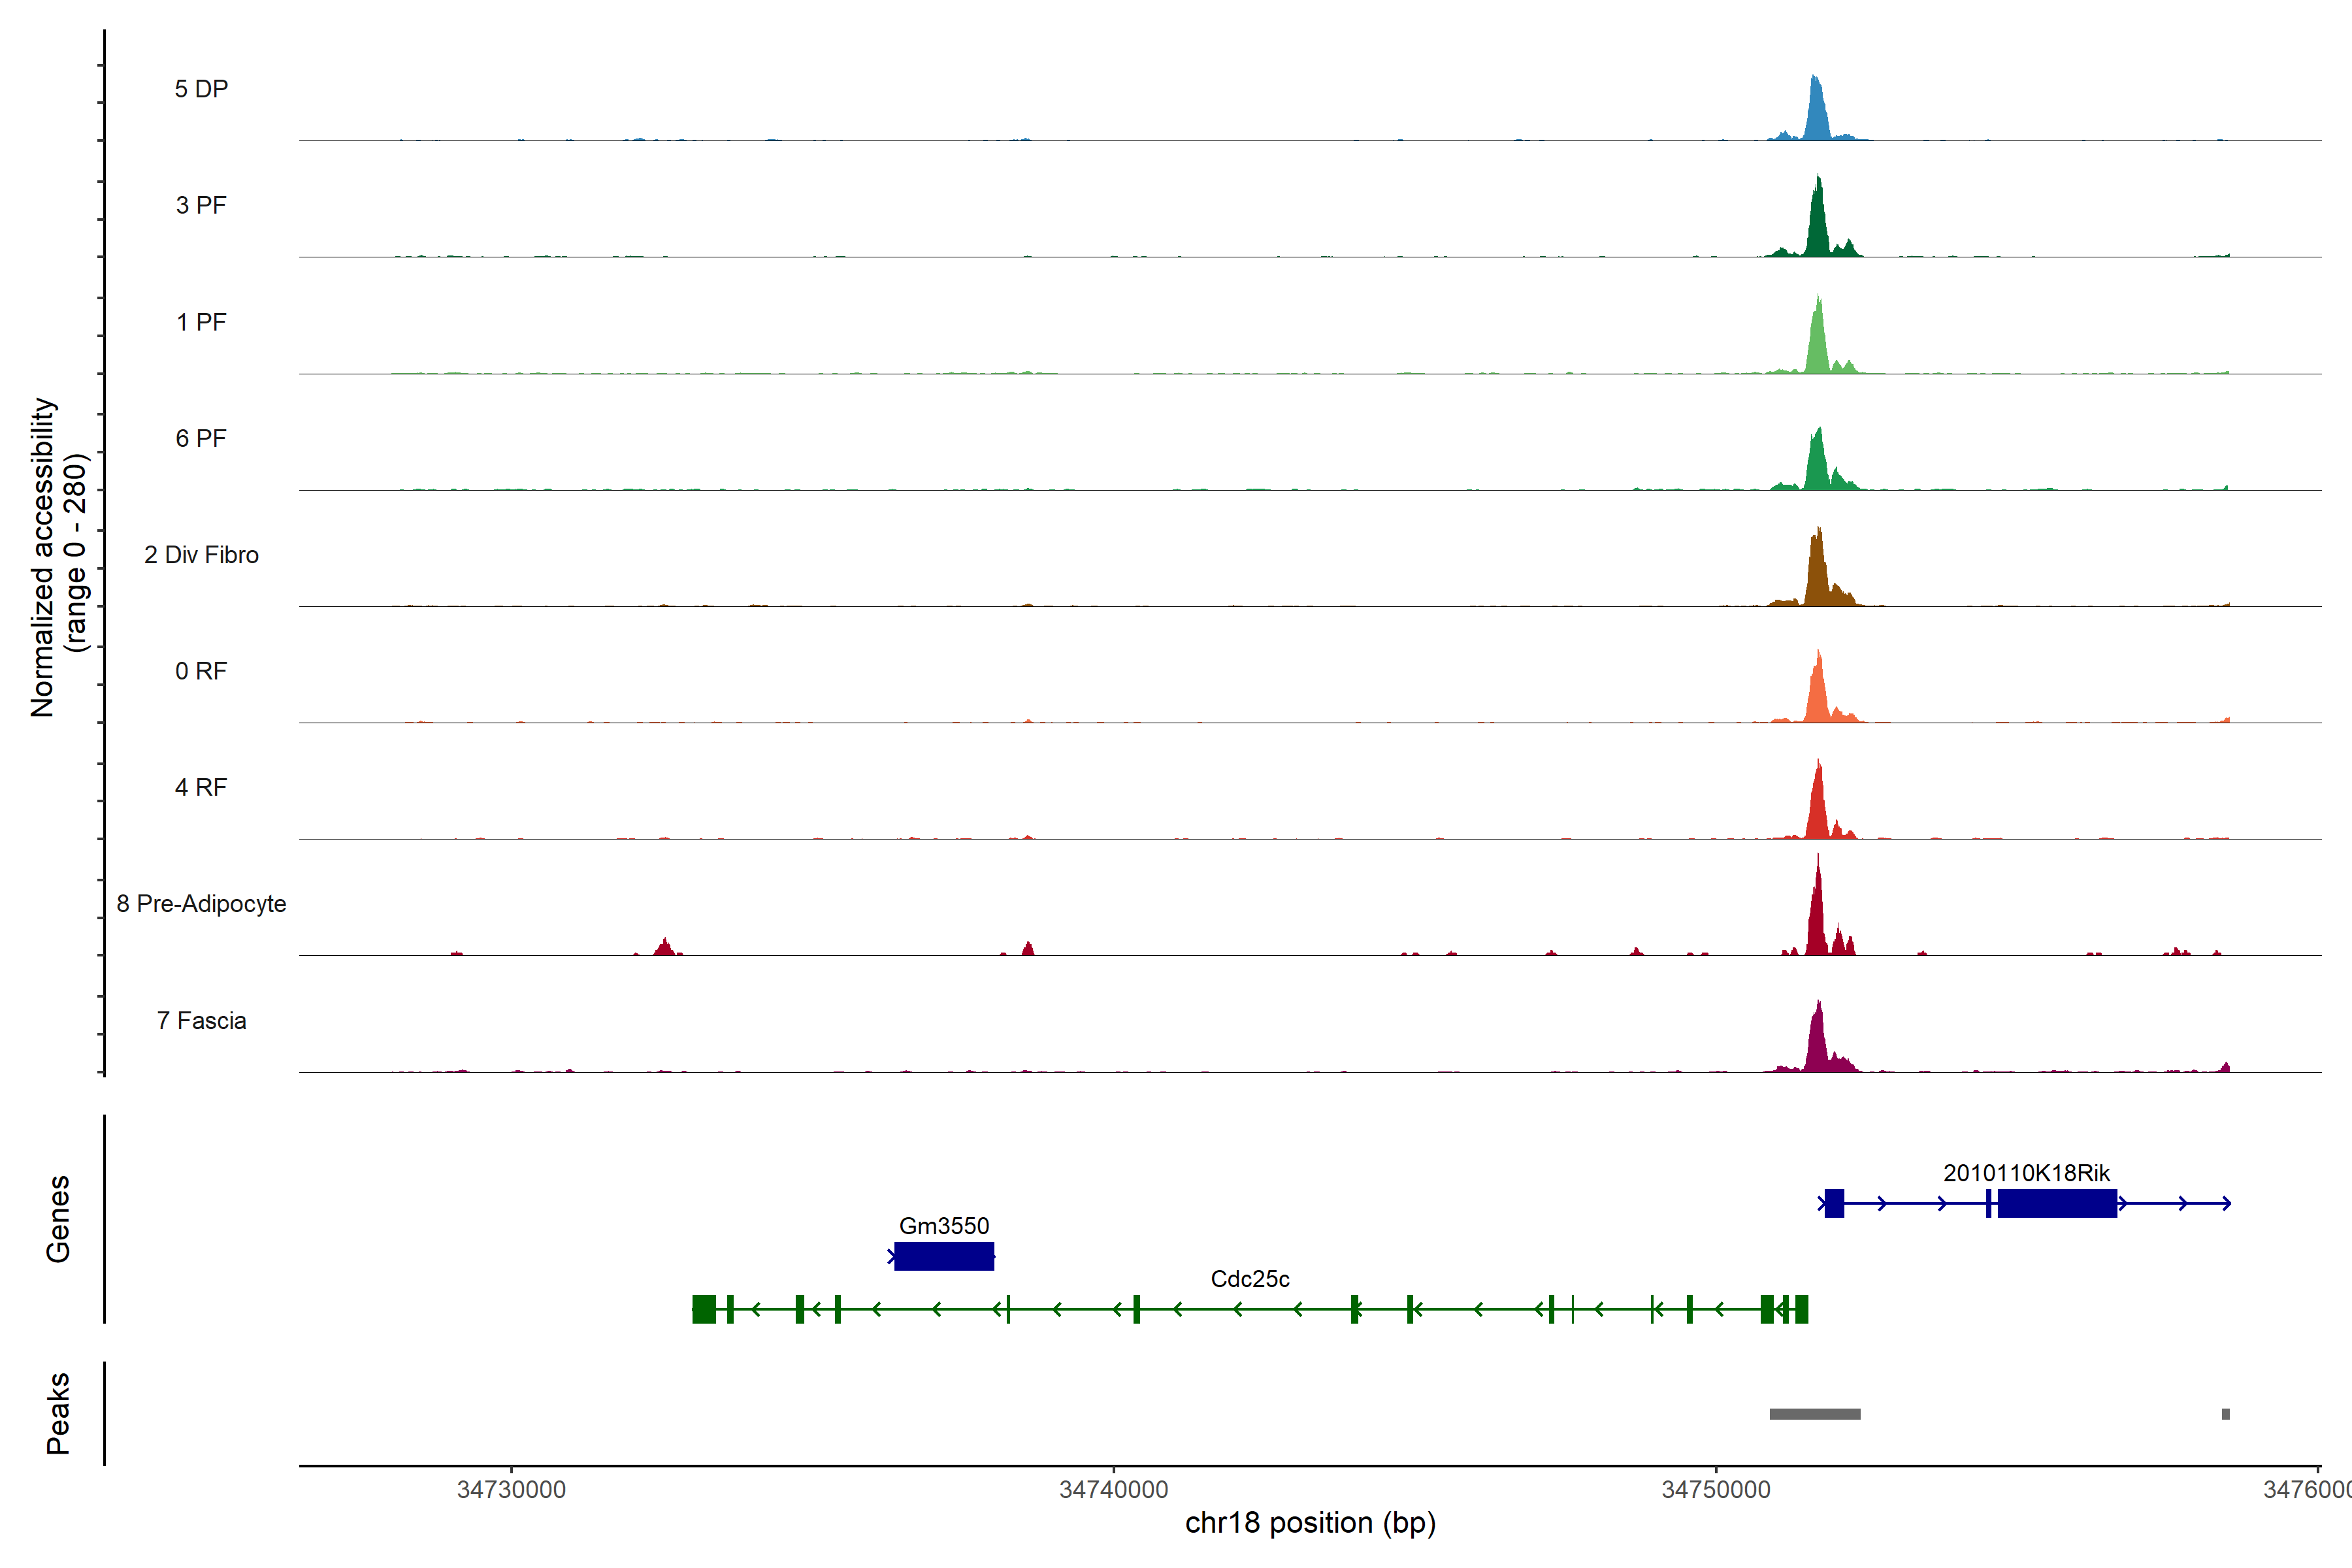Click the Gm3550 gene block

click(x=943, y=1256)
